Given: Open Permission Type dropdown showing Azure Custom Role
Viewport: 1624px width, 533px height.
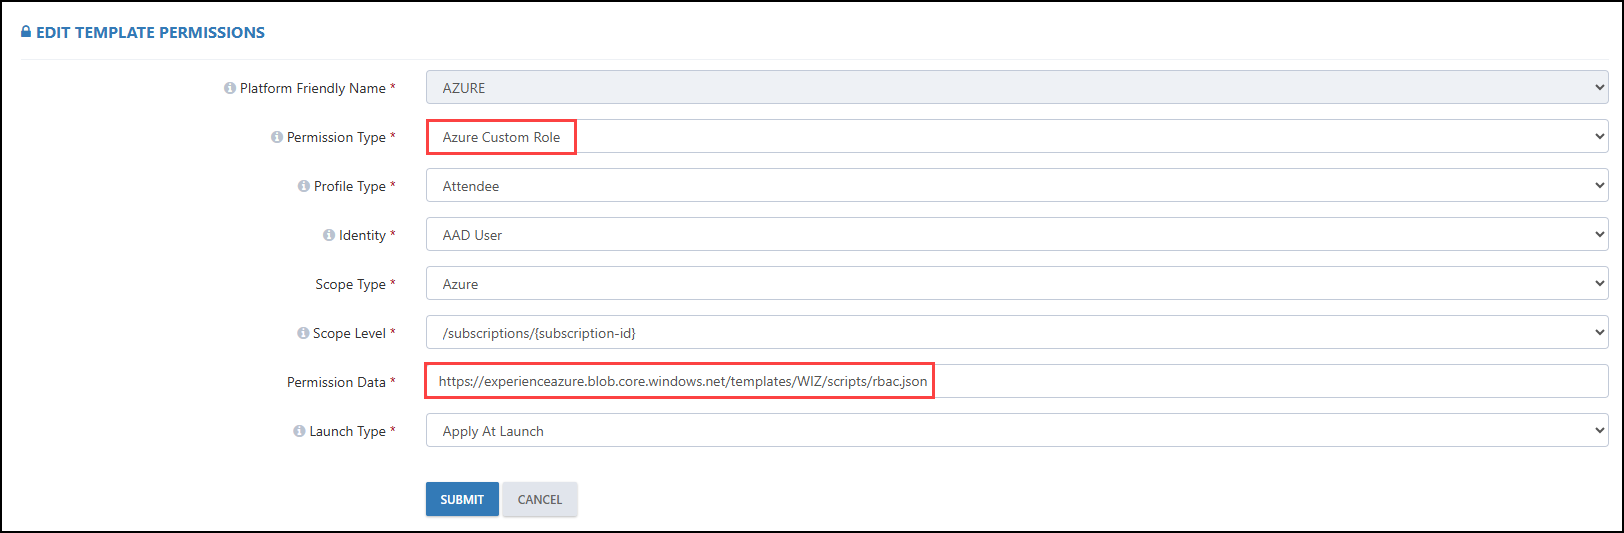Looking at the screenshot, I should click(1017, 136).
